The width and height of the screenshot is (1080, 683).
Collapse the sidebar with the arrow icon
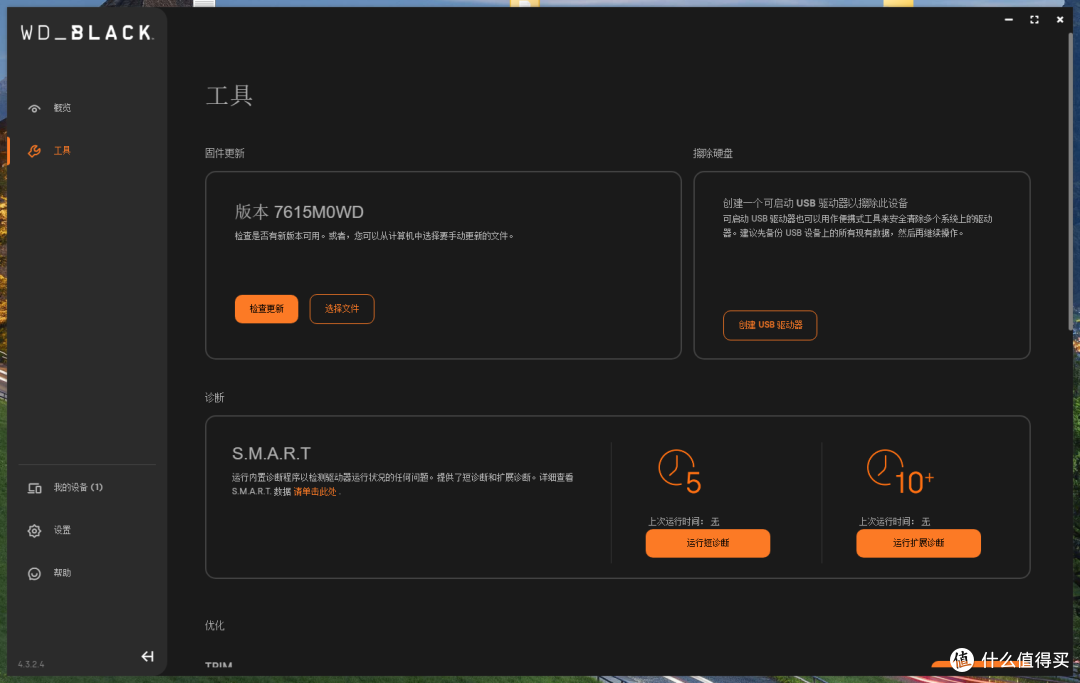tap(147, 656)
